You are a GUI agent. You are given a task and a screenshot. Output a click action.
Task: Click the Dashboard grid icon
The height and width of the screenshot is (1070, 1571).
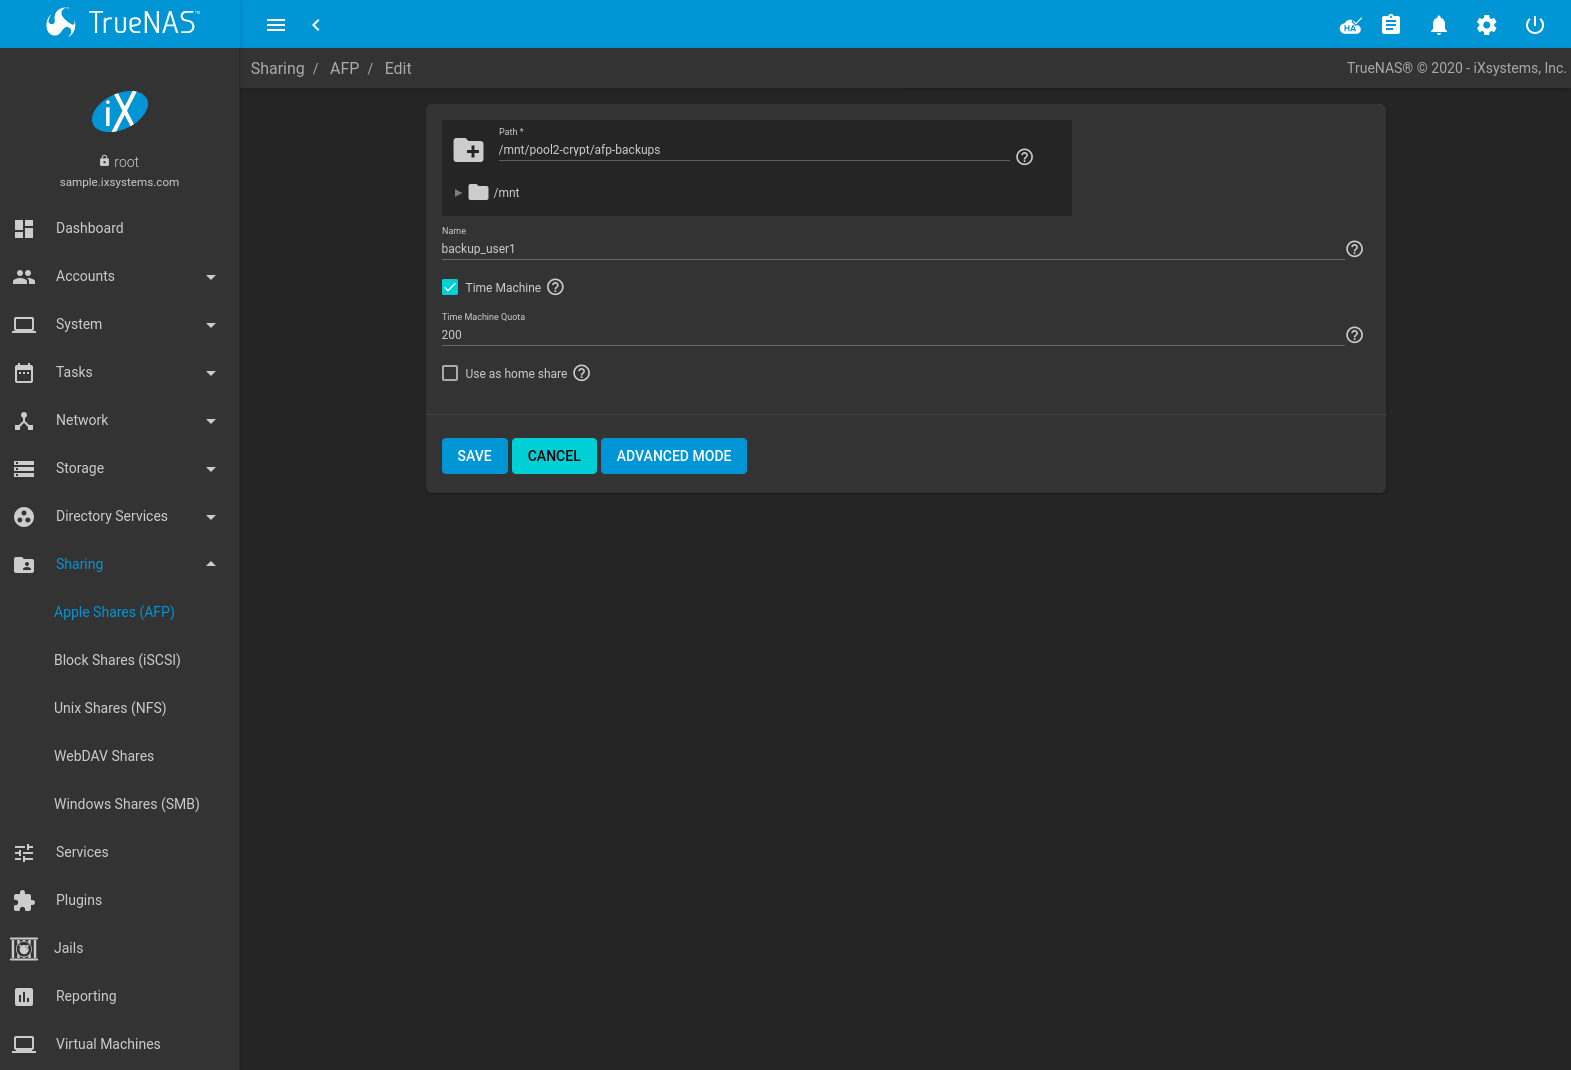[24, 228]
